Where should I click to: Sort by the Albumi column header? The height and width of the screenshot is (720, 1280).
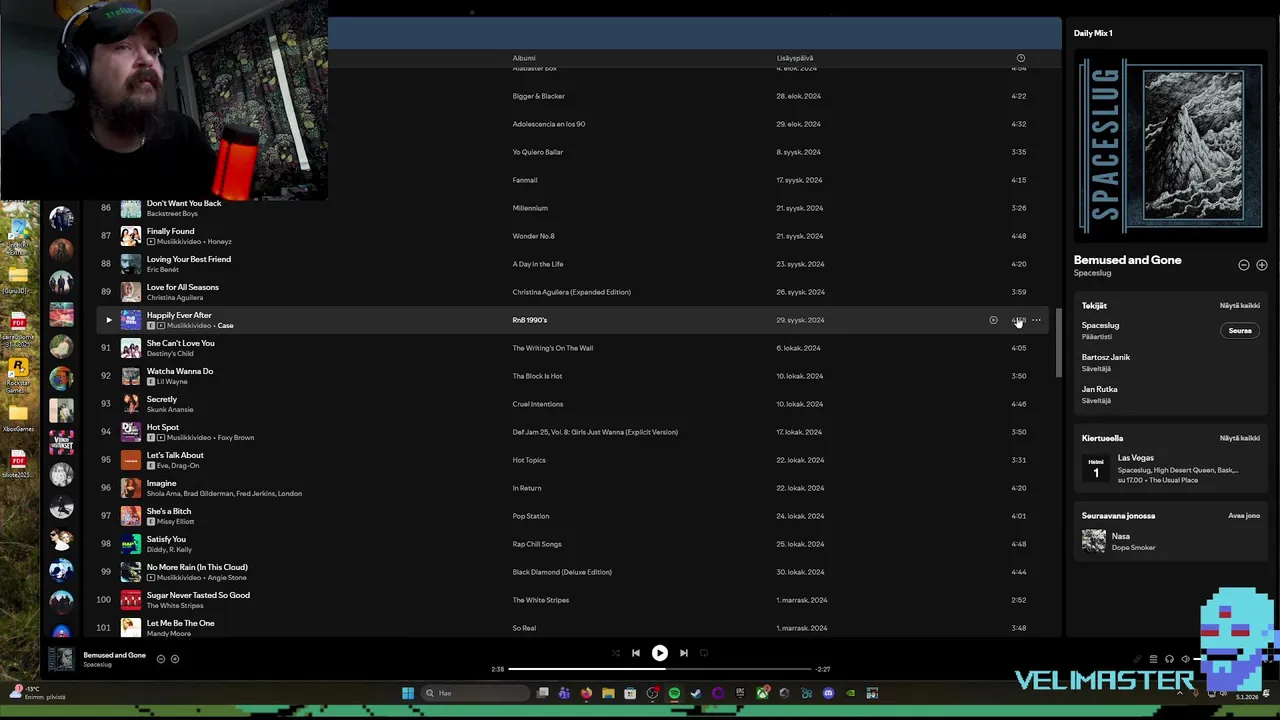524,58
